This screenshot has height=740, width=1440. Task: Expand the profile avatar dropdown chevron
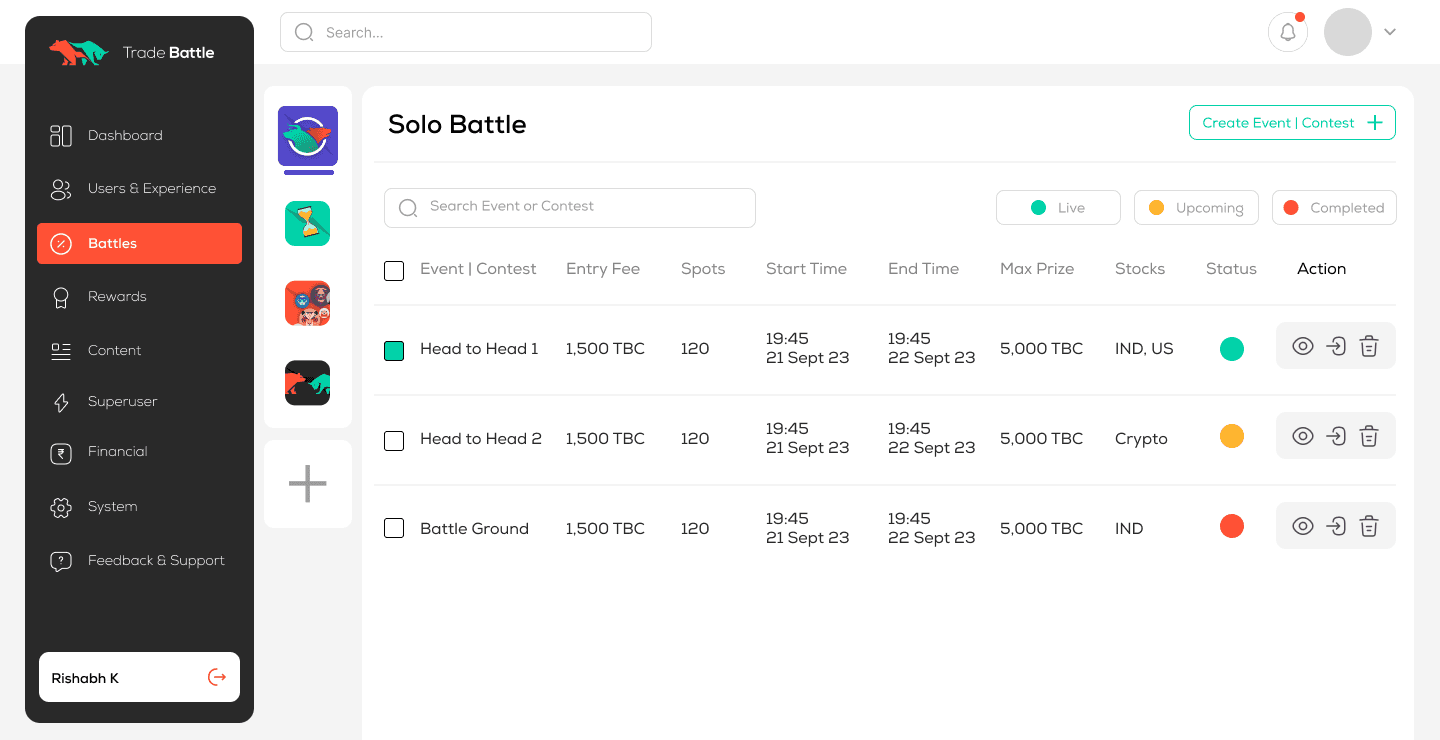(x=1390, y=32)
